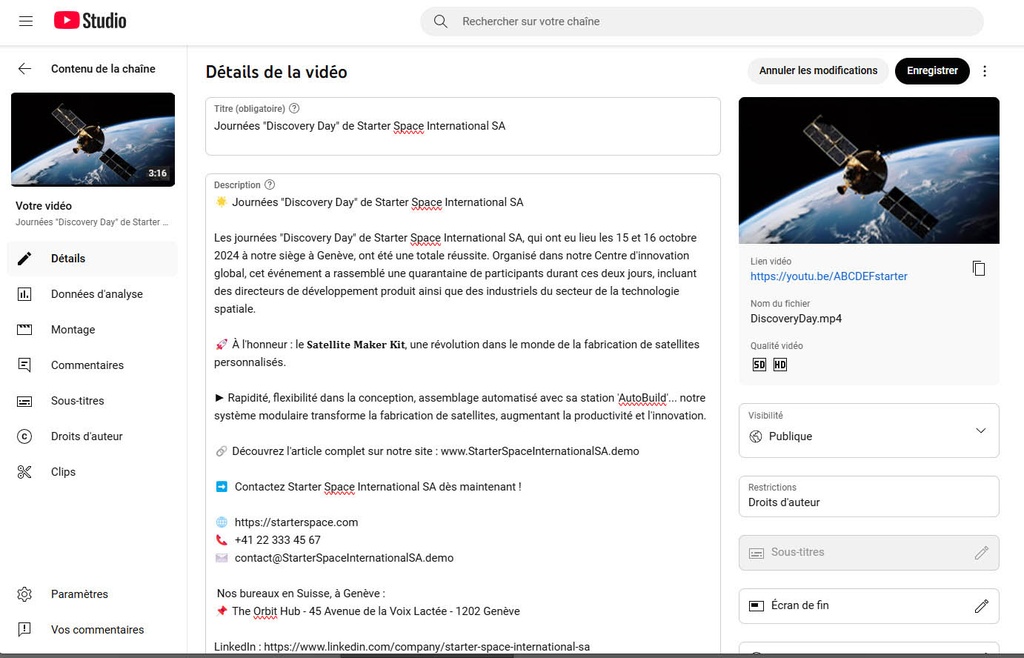This screenshot has width=1024, height=658.
Task: Click the Détails pencil icon in sidebar
Action: [x=24, y=258]
